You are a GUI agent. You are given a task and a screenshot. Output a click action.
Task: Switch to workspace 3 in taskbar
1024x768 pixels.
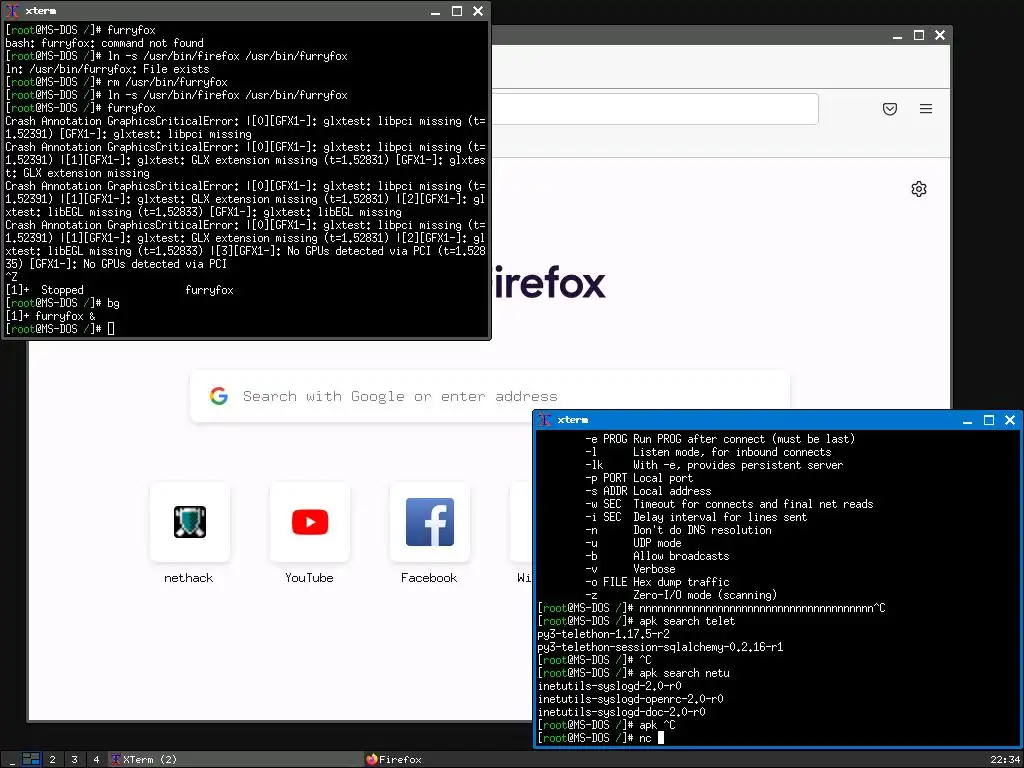coord(74,760)
